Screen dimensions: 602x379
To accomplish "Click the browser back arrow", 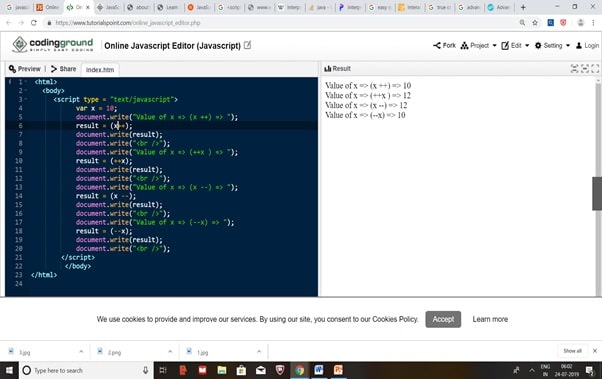I will 9,23.
